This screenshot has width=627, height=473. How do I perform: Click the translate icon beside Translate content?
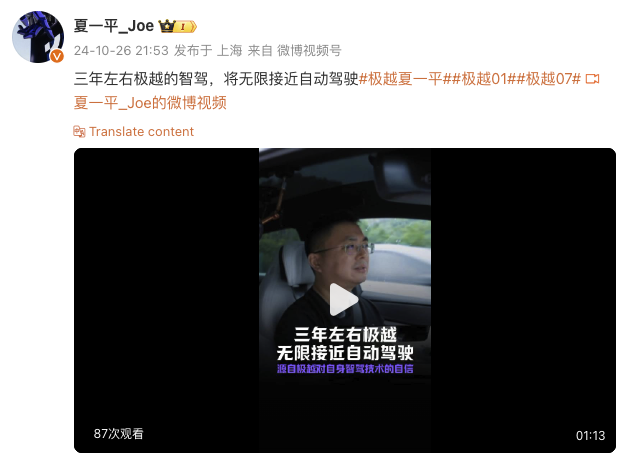point(79,132)
